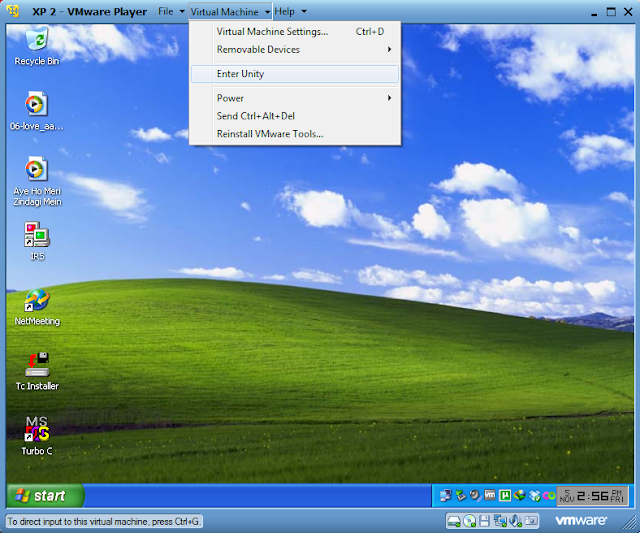Click the CD/DVD drive device status icon

click(x=469, y=521)
